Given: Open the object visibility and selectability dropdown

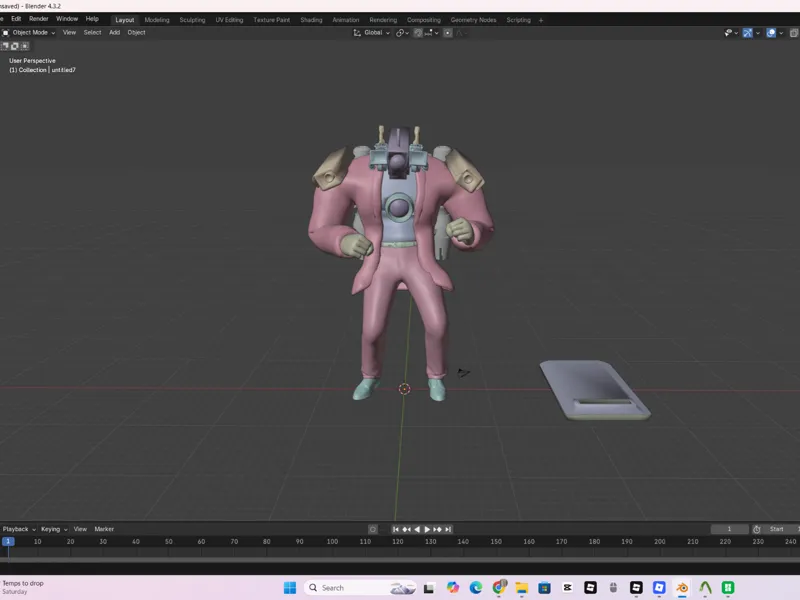Looking at the screenshot, I should click(x=731, y=33).
